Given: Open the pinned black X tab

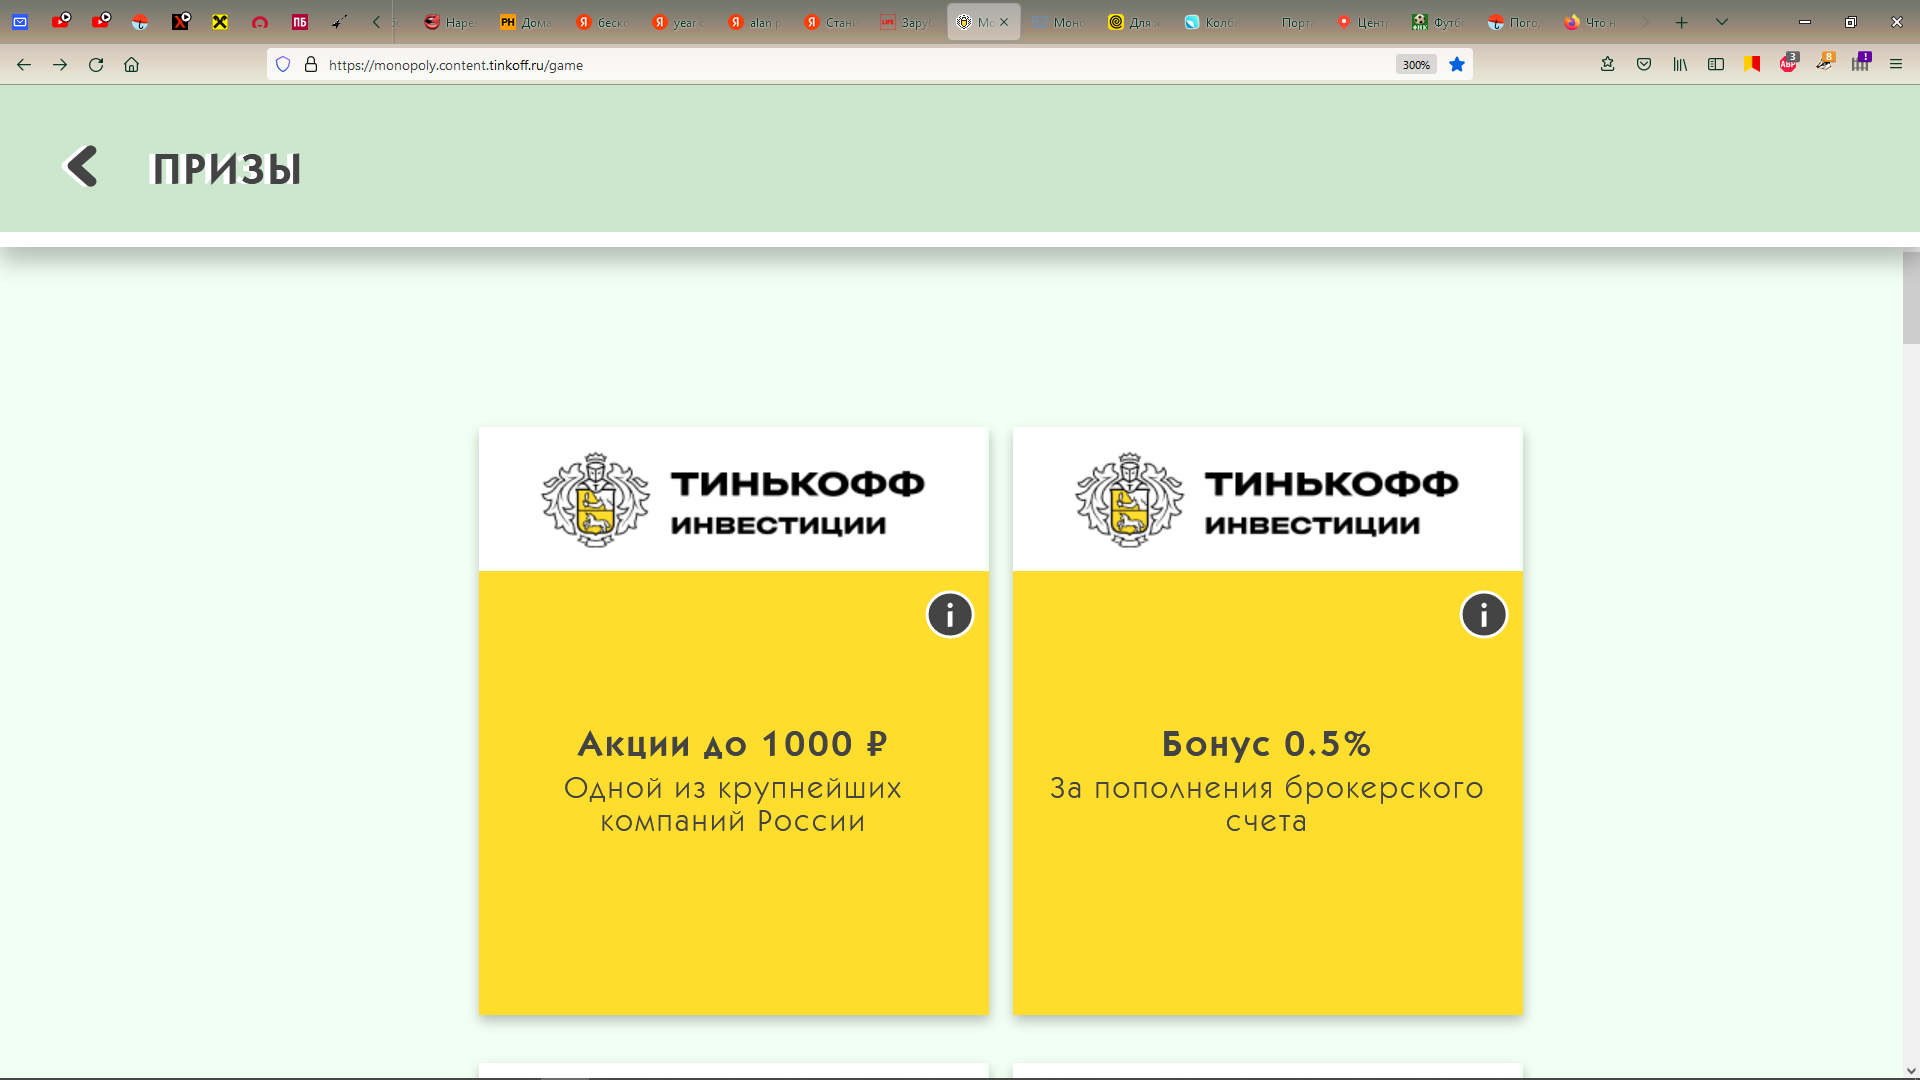Looking at the screenshot, I should pyautogui.click(x=180, y=22).
